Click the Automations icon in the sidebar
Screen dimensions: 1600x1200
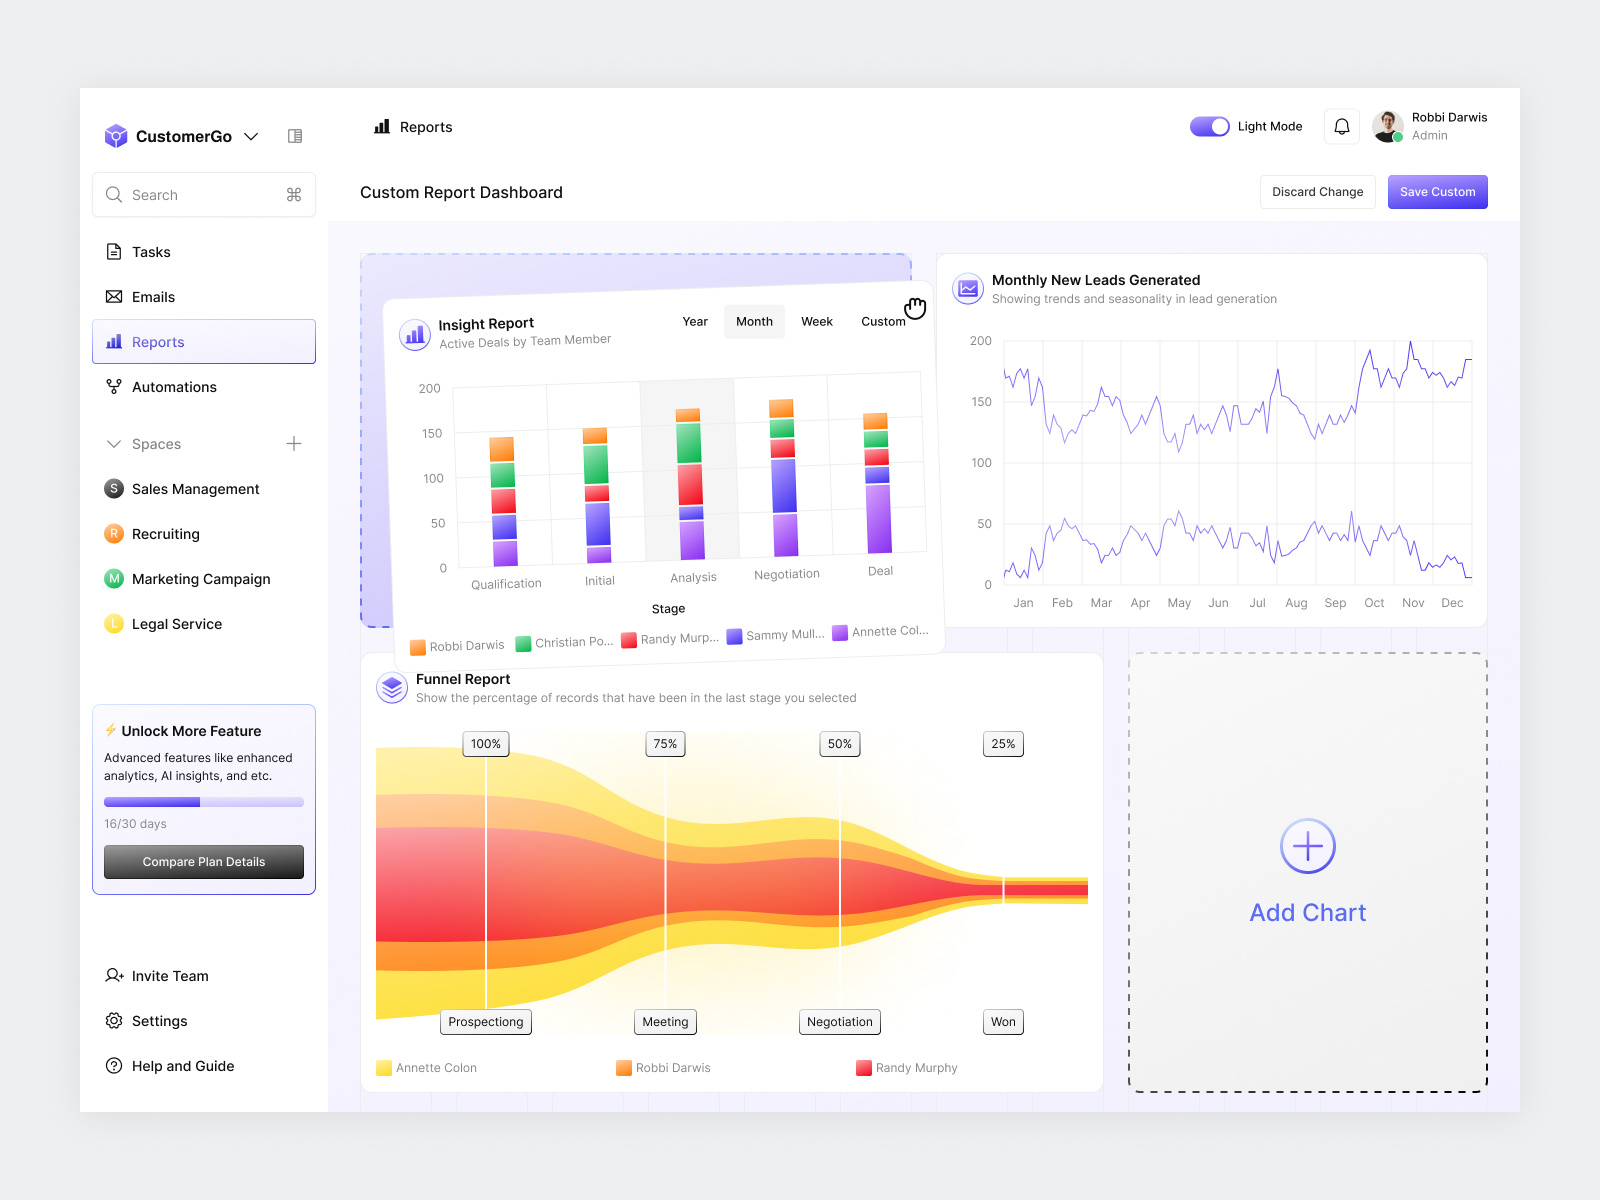click(114, 386)
